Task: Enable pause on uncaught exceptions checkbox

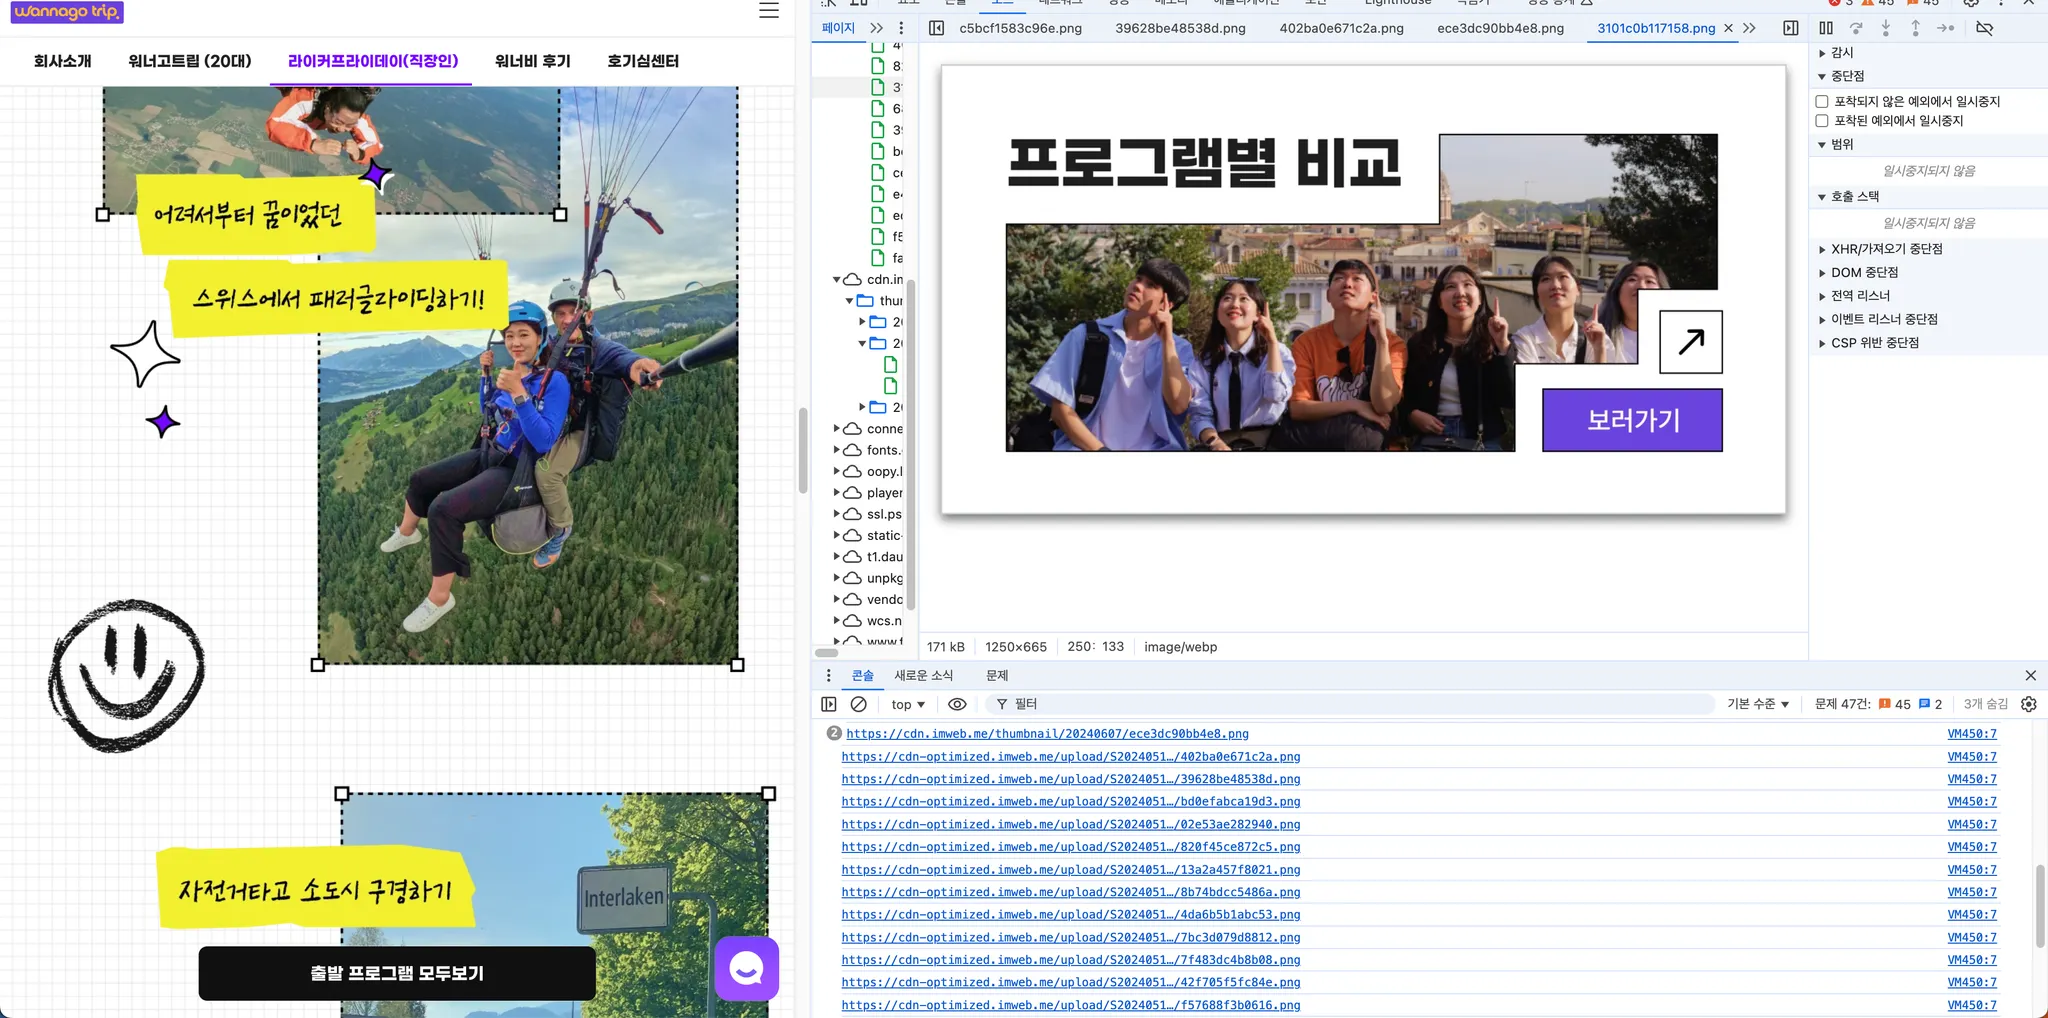Action: tap(1822, 101)
